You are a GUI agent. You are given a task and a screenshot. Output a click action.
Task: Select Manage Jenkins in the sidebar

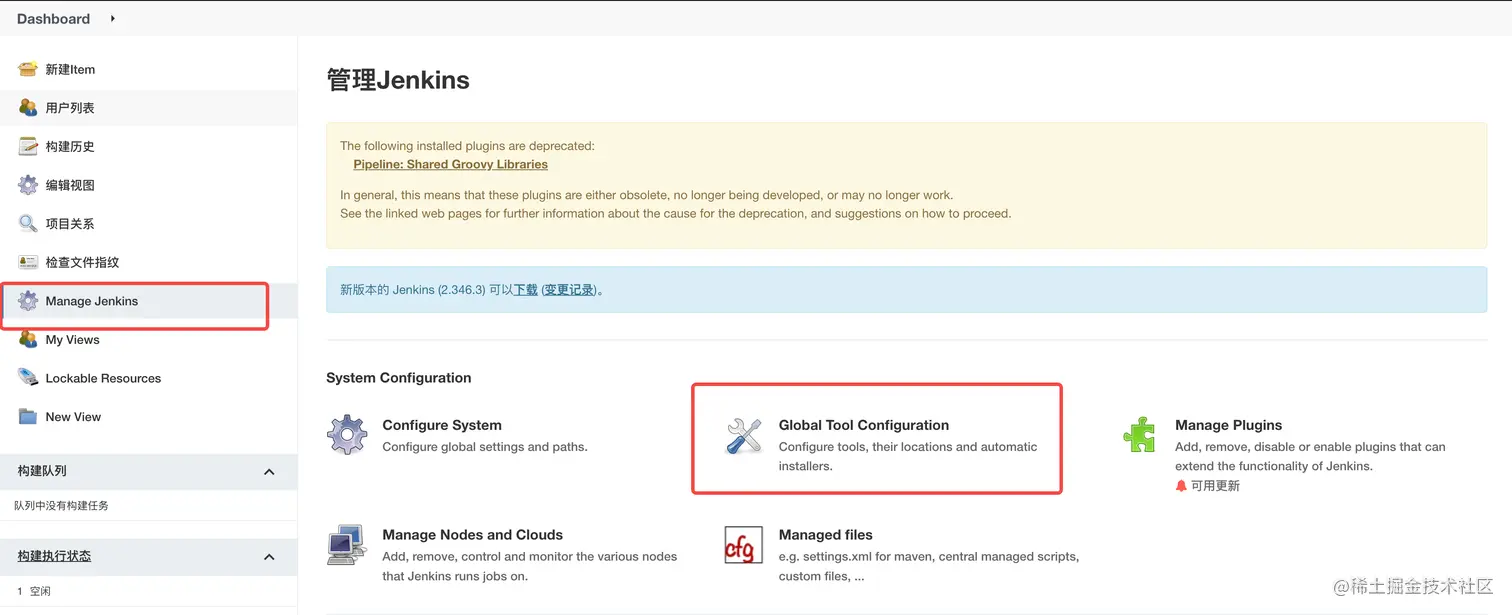coord(92,301)
